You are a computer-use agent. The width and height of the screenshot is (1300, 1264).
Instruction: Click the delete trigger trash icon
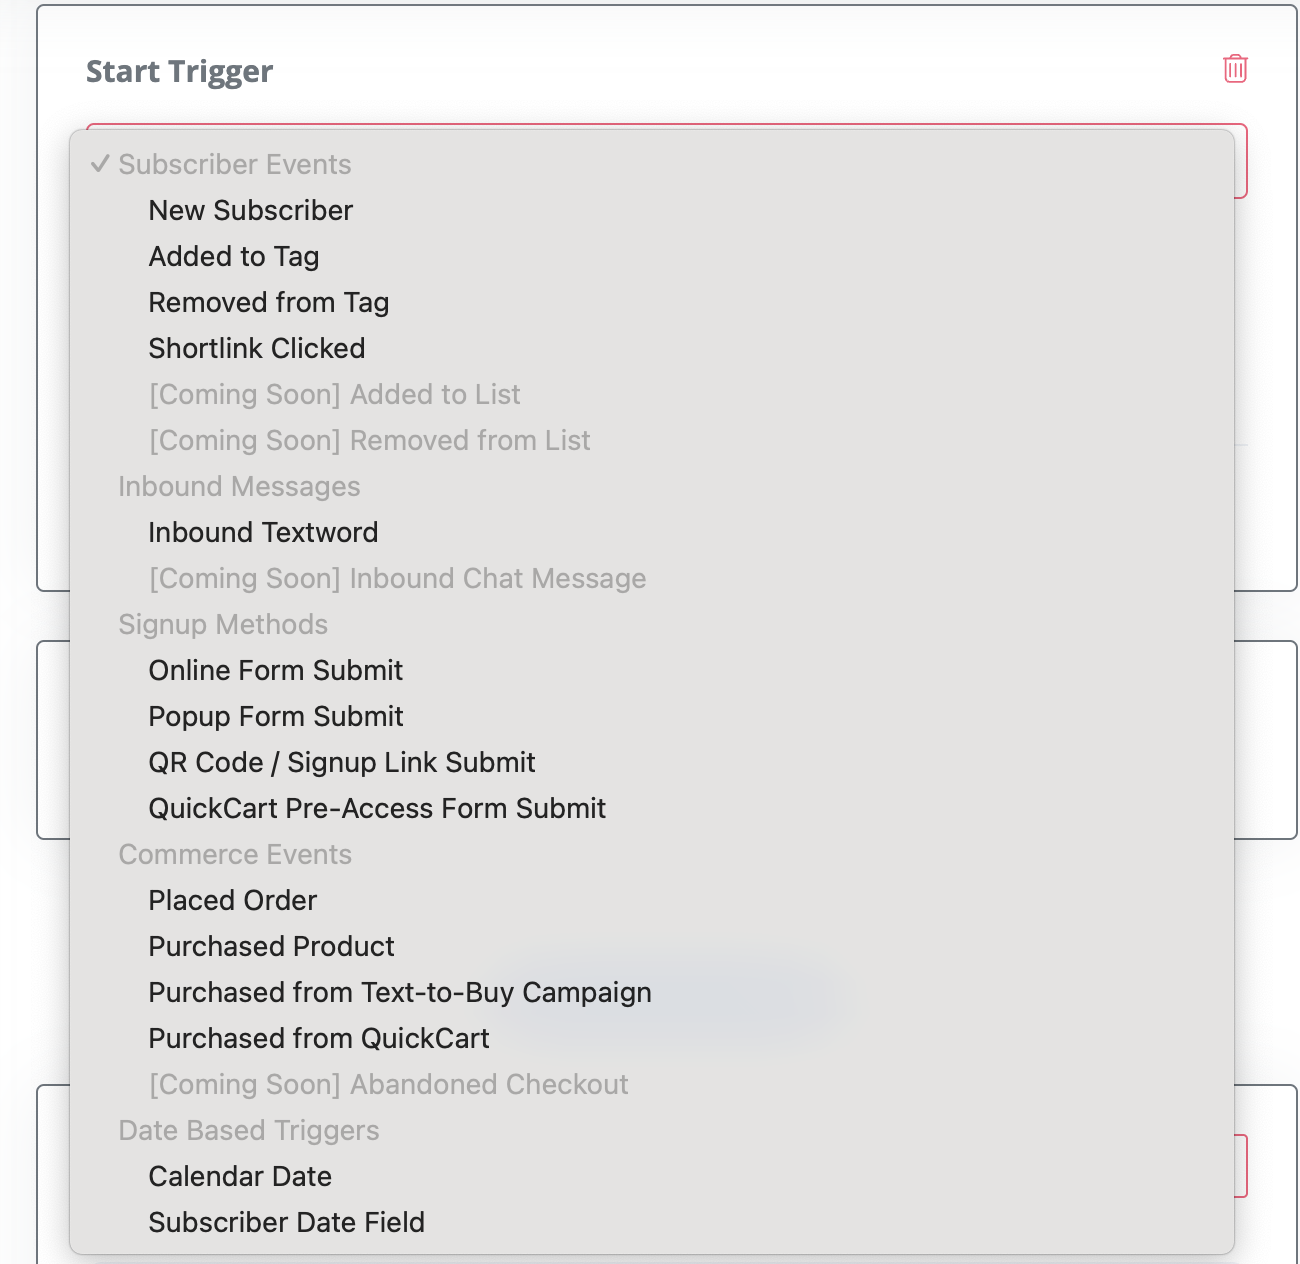point(1234,70)
